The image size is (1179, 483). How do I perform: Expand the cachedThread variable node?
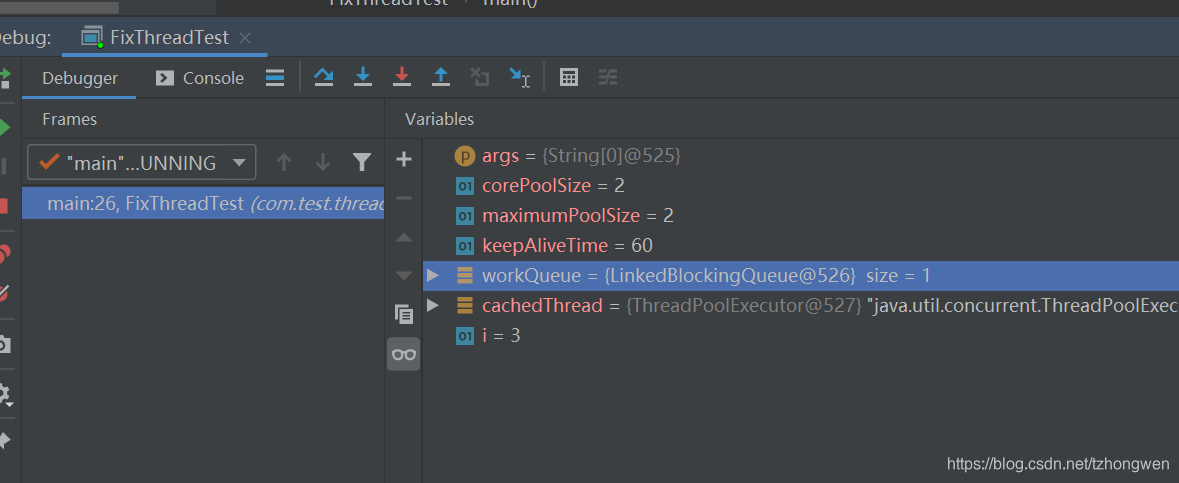click(432, 305)
